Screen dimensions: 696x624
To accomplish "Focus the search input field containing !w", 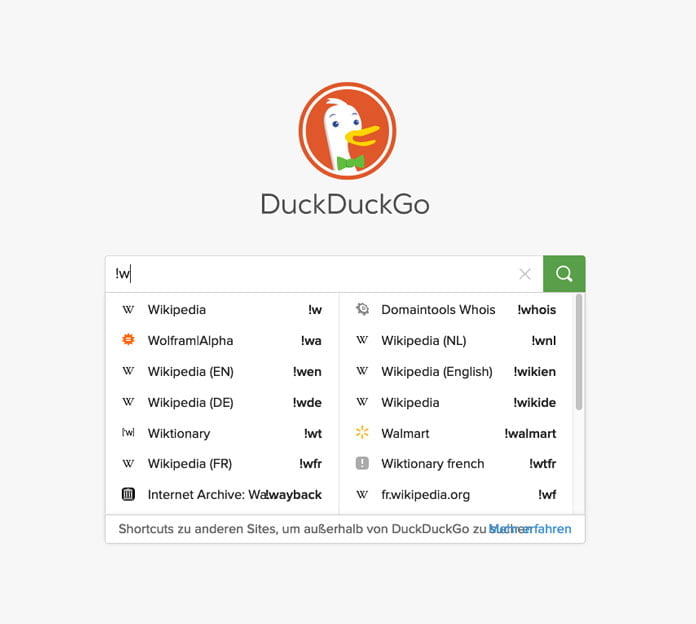I will pos(311,274).
